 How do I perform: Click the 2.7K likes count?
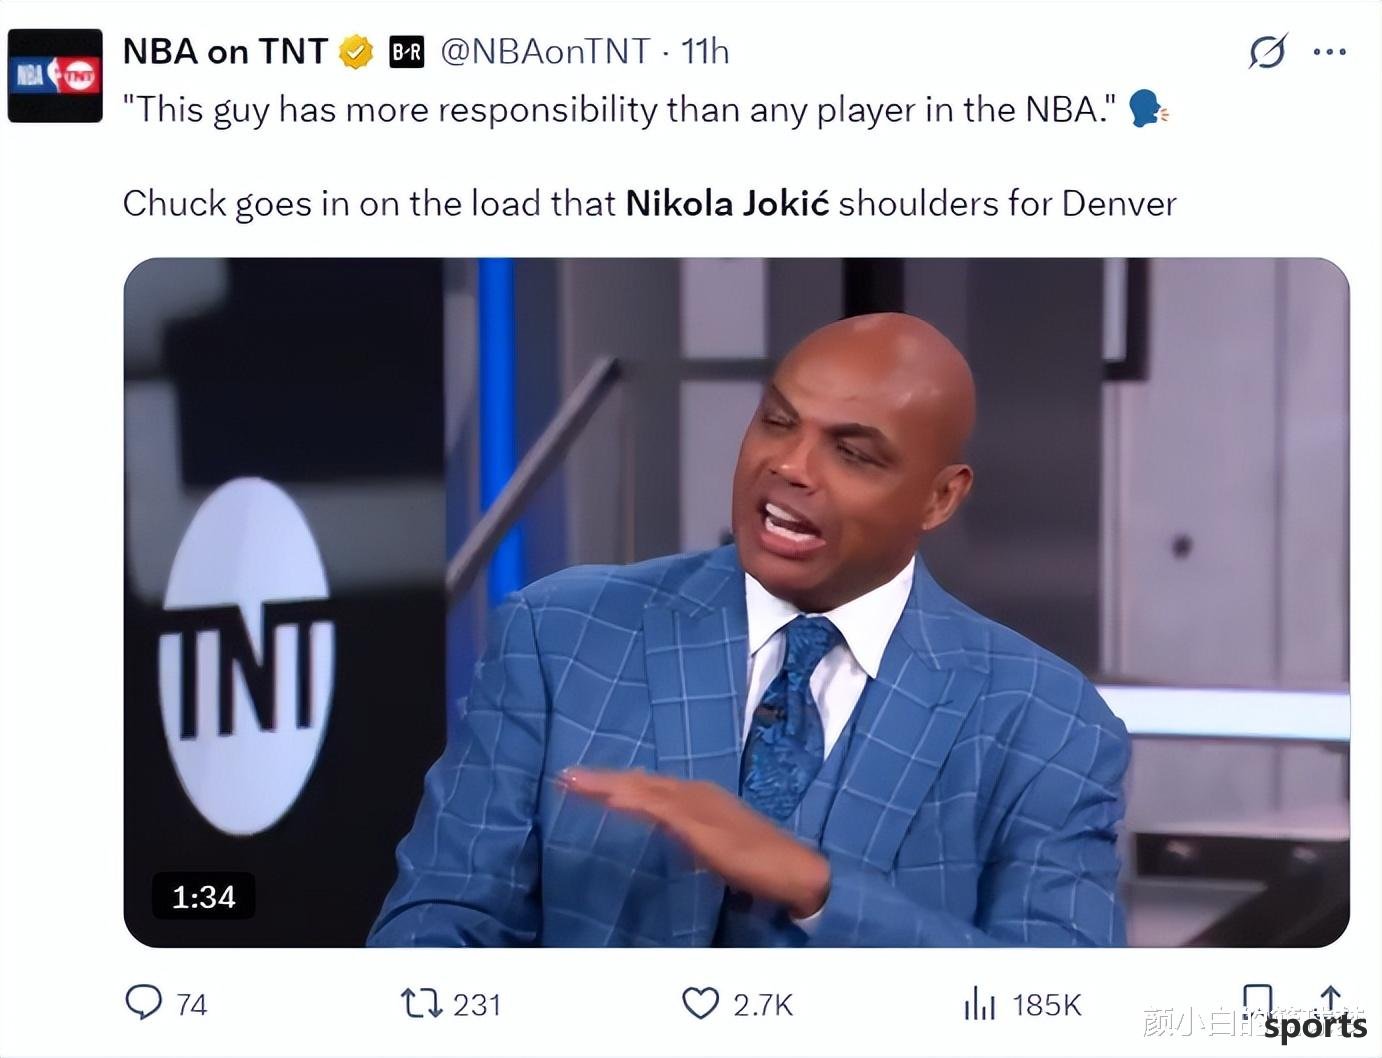click(x=763, y=1004)
